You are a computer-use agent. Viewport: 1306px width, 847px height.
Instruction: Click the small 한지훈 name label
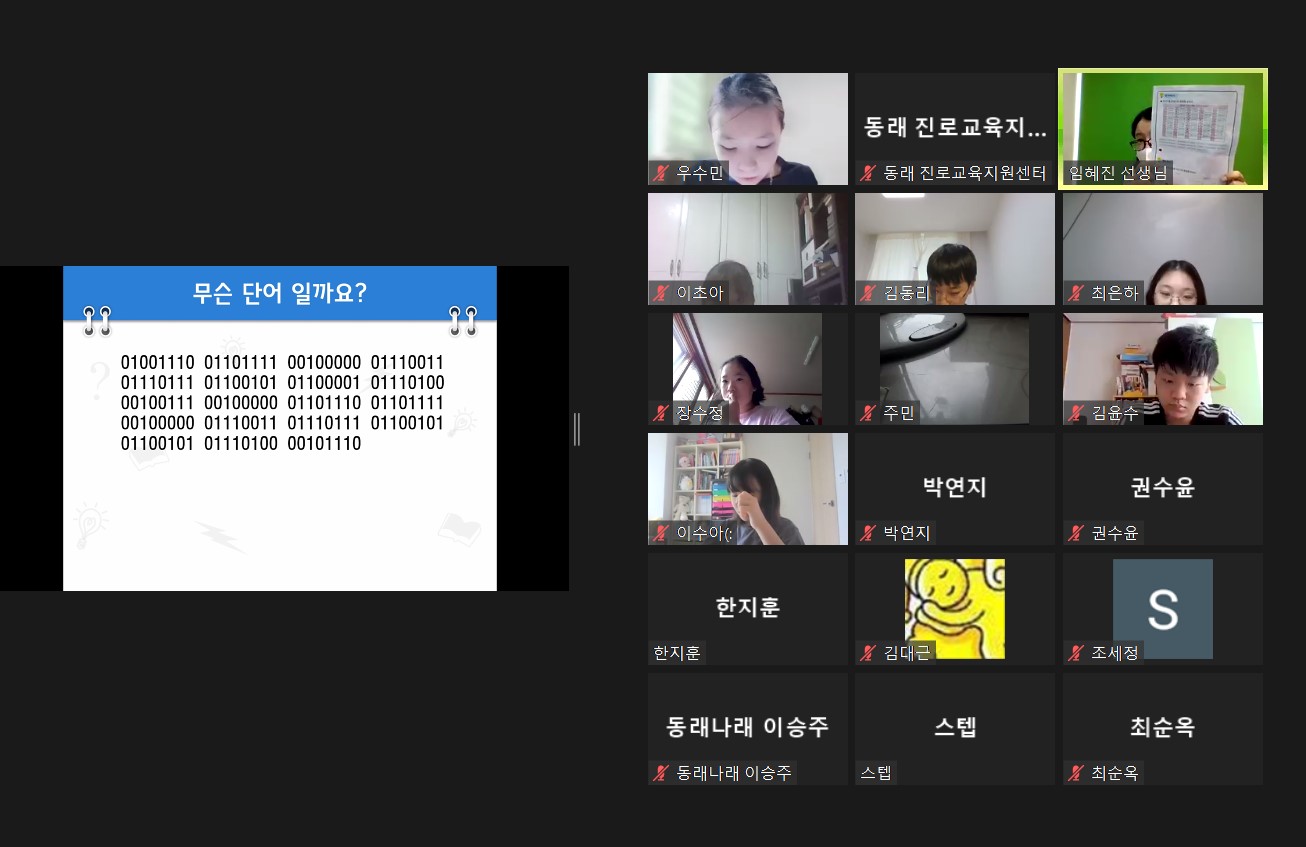point(677,653)
